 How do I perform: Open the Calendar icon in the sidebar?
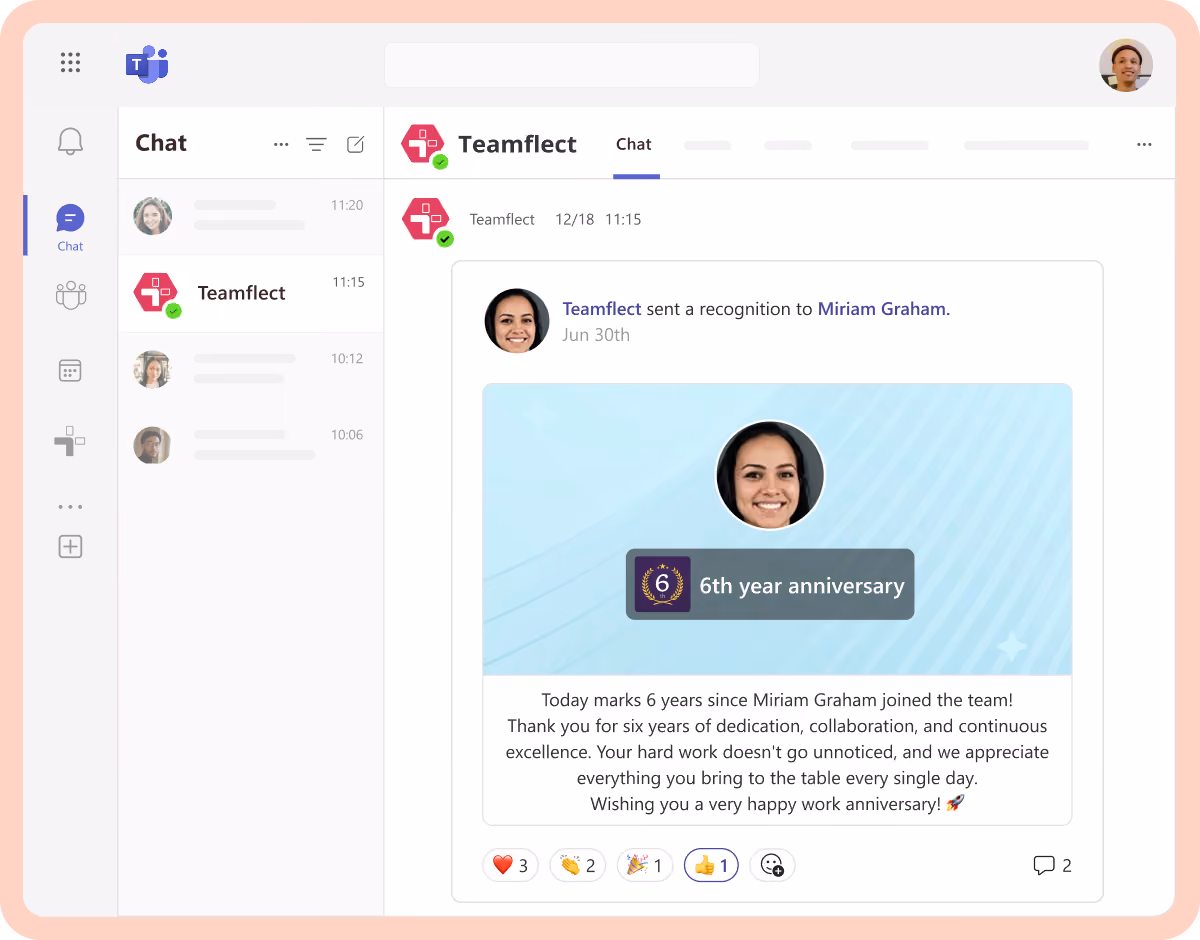pos(70,371)
